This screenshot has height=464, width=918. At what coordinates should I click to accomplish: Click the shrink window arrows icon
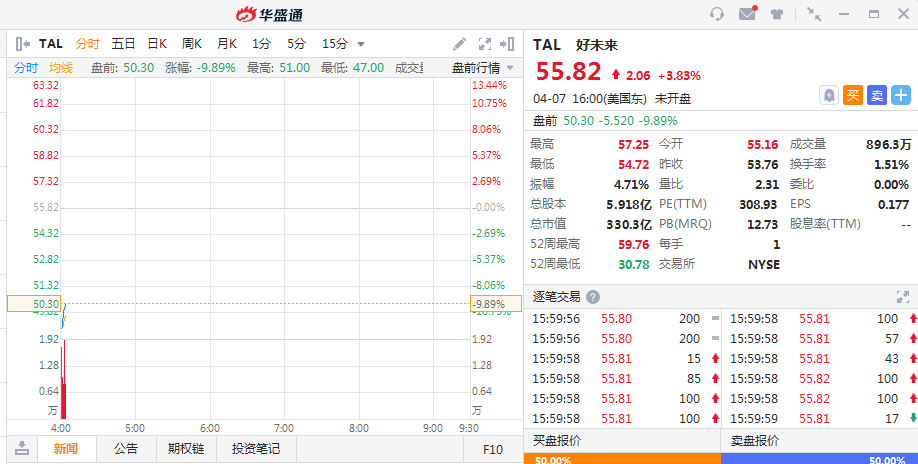[x=814, y=14]
